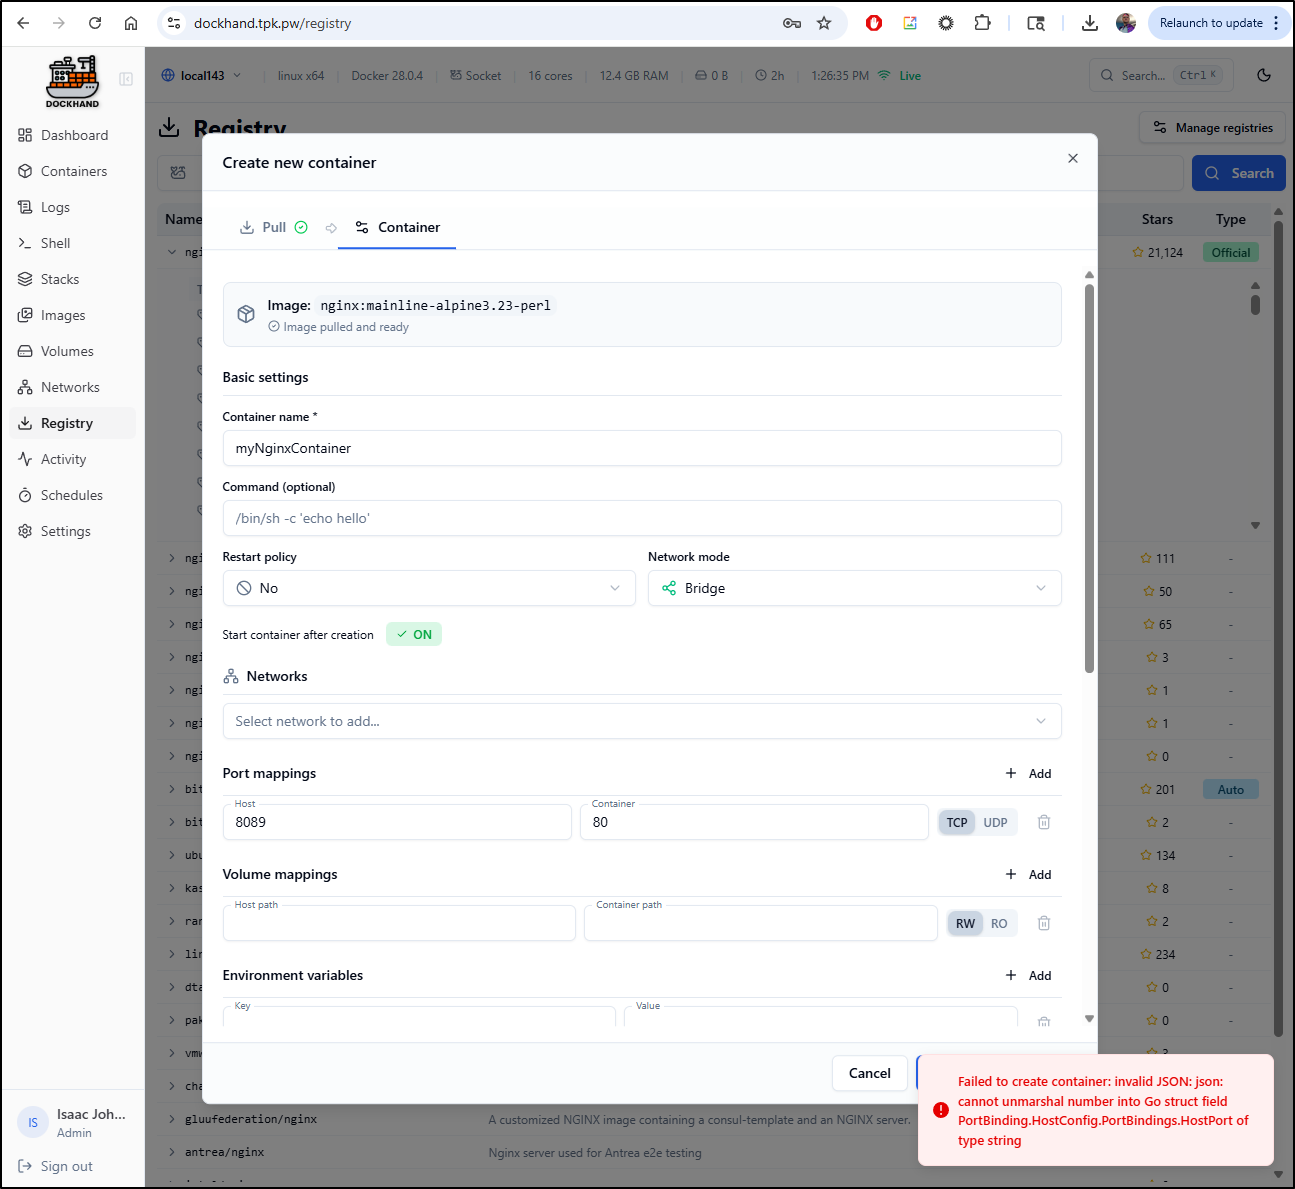Expand the Select network to add dropdown

point(641,721)
